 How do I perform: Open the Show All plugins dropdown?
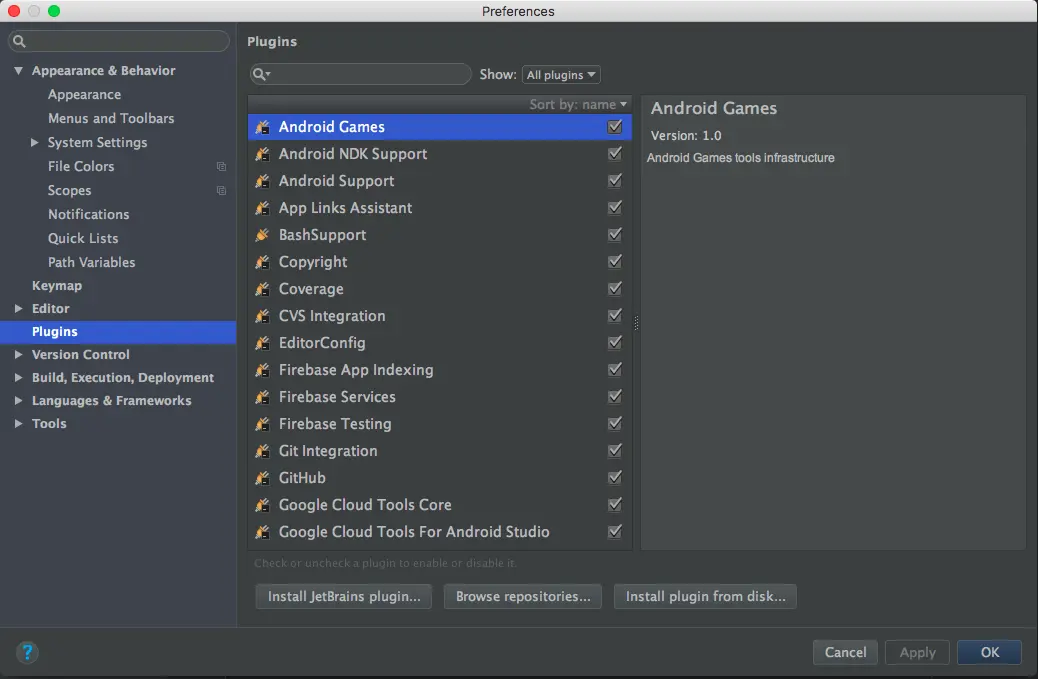click(x=561, y=75)
